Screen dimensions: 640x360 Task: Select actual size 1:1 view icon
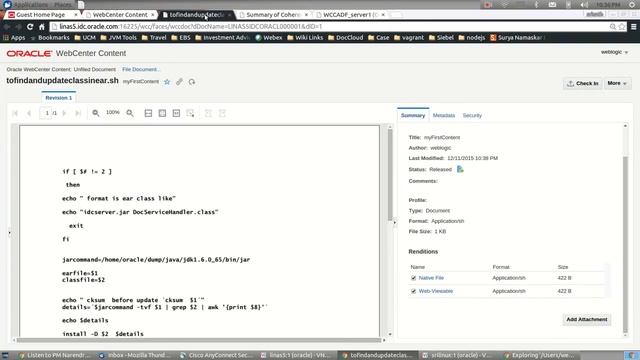(176, 113)
